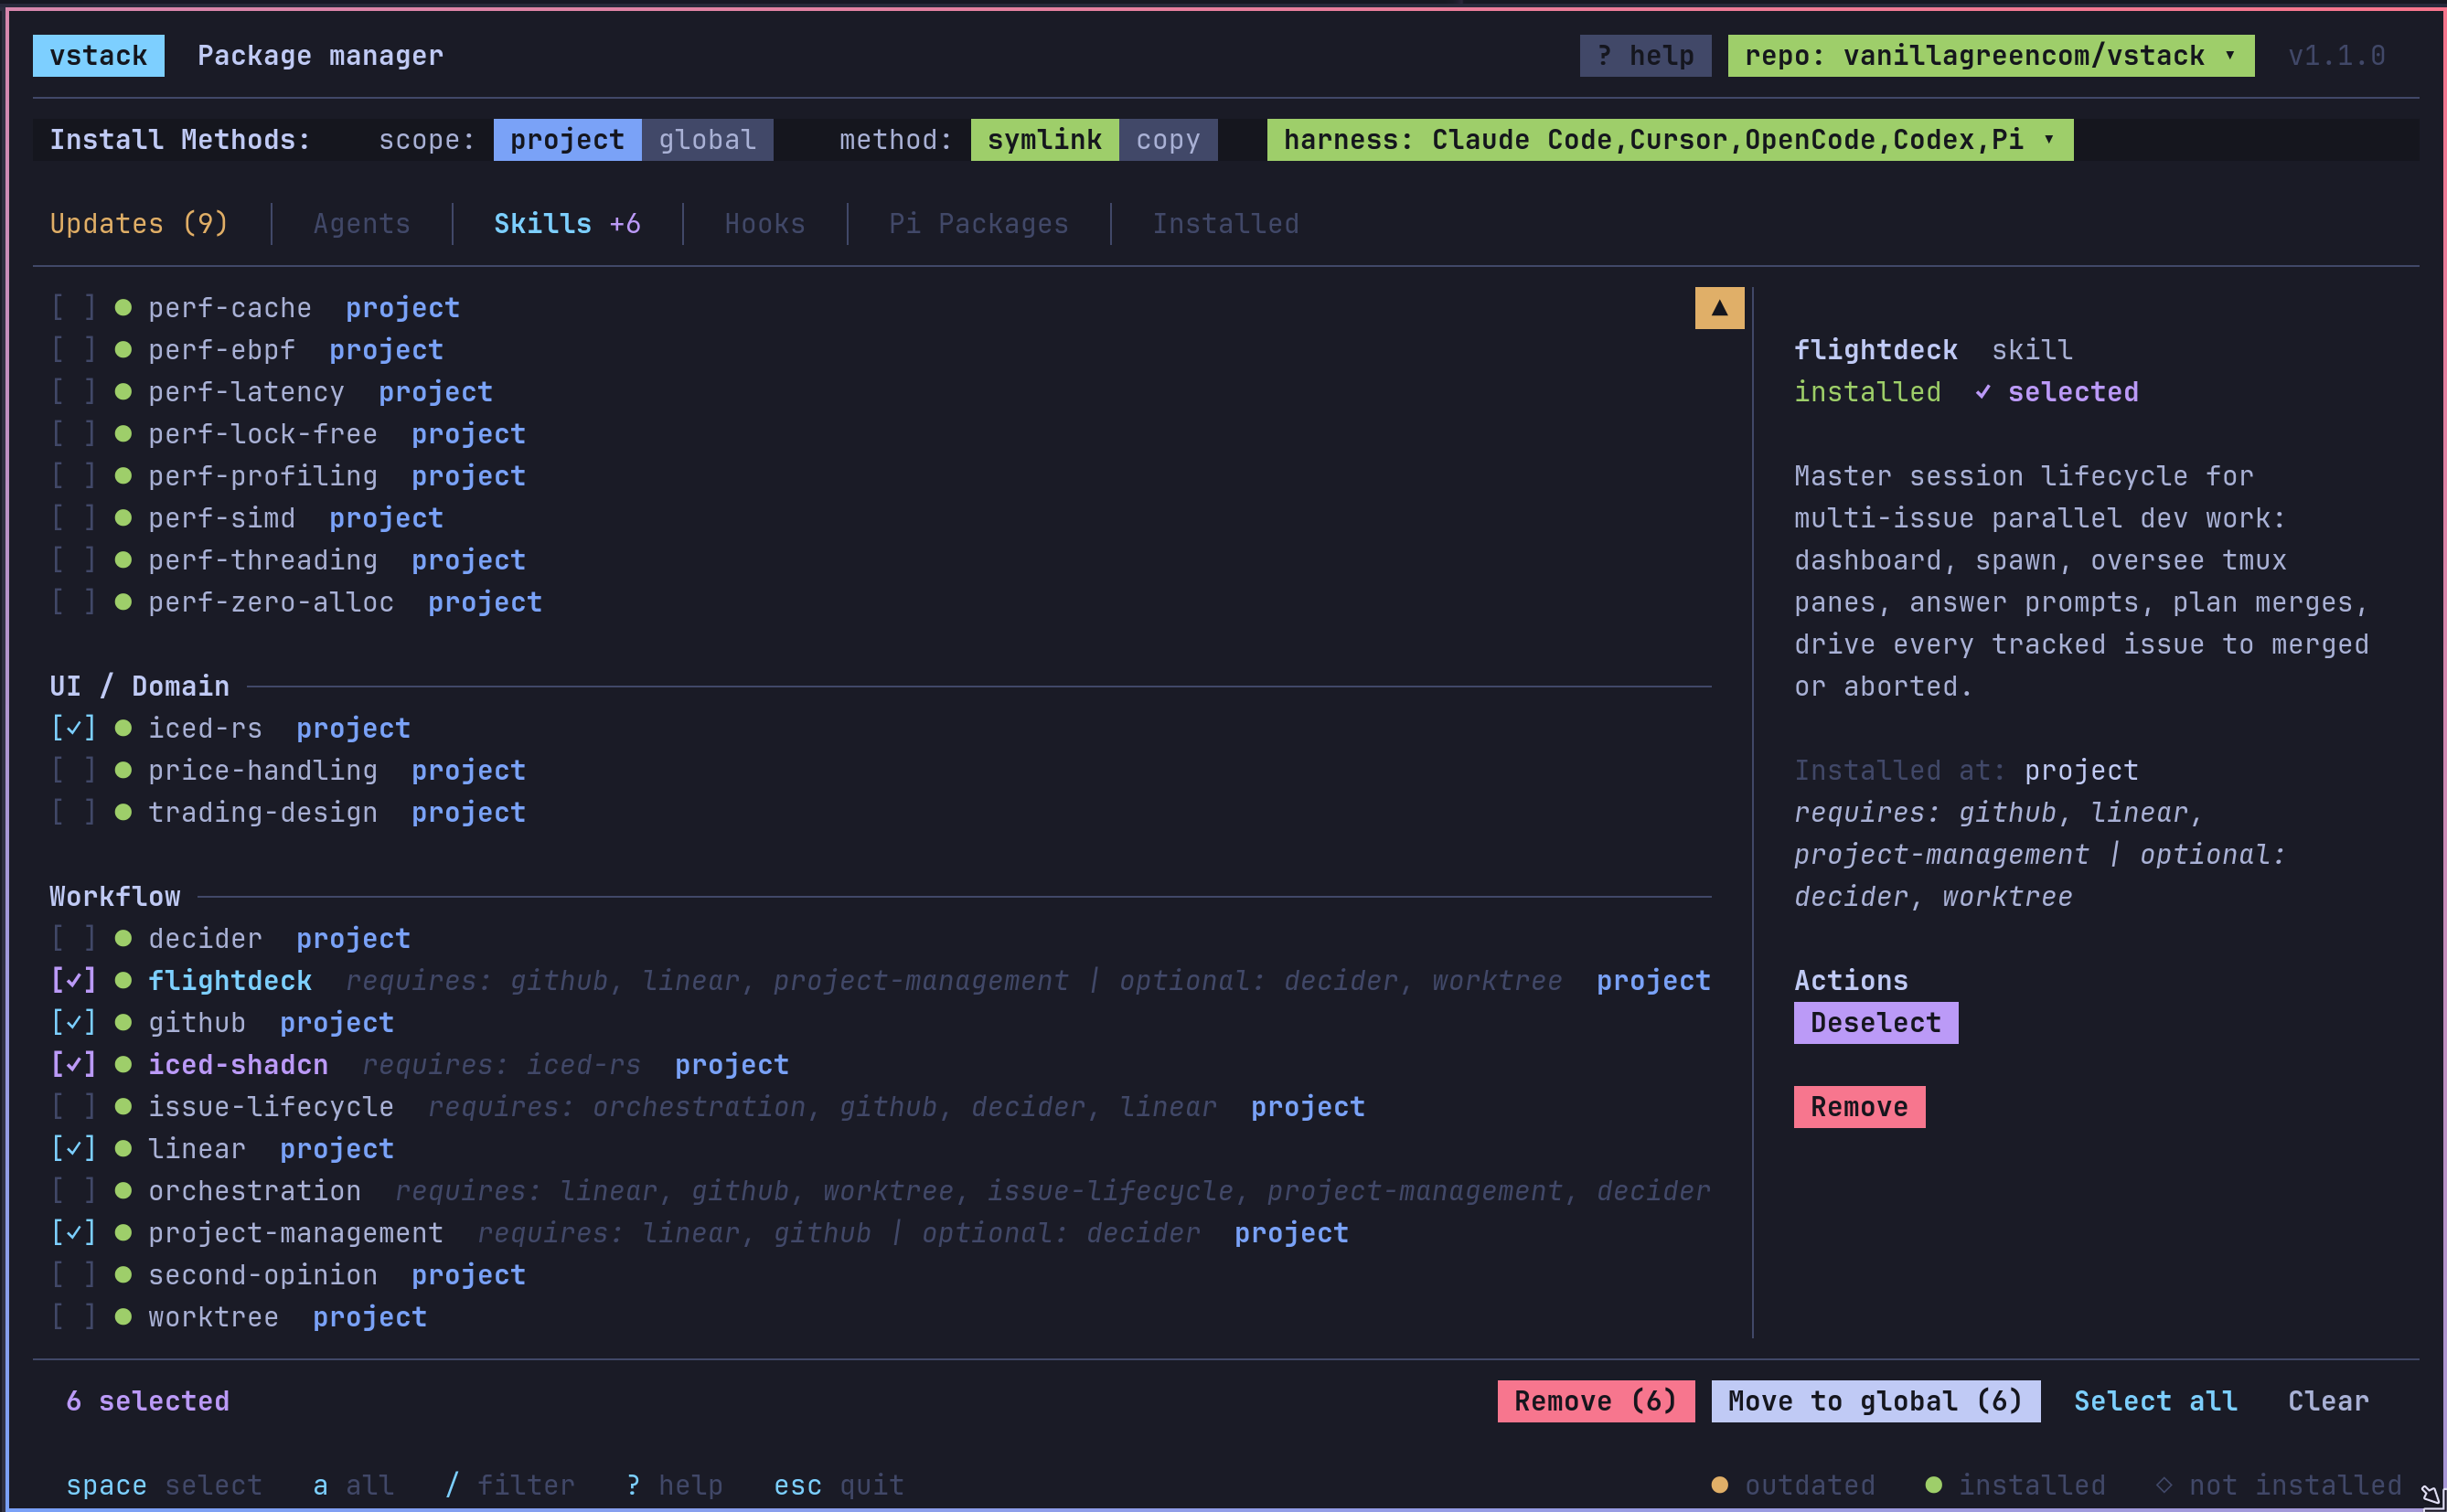Select the perf-lock-free row
This screenshot has height=1512, width=2447.
880,434
